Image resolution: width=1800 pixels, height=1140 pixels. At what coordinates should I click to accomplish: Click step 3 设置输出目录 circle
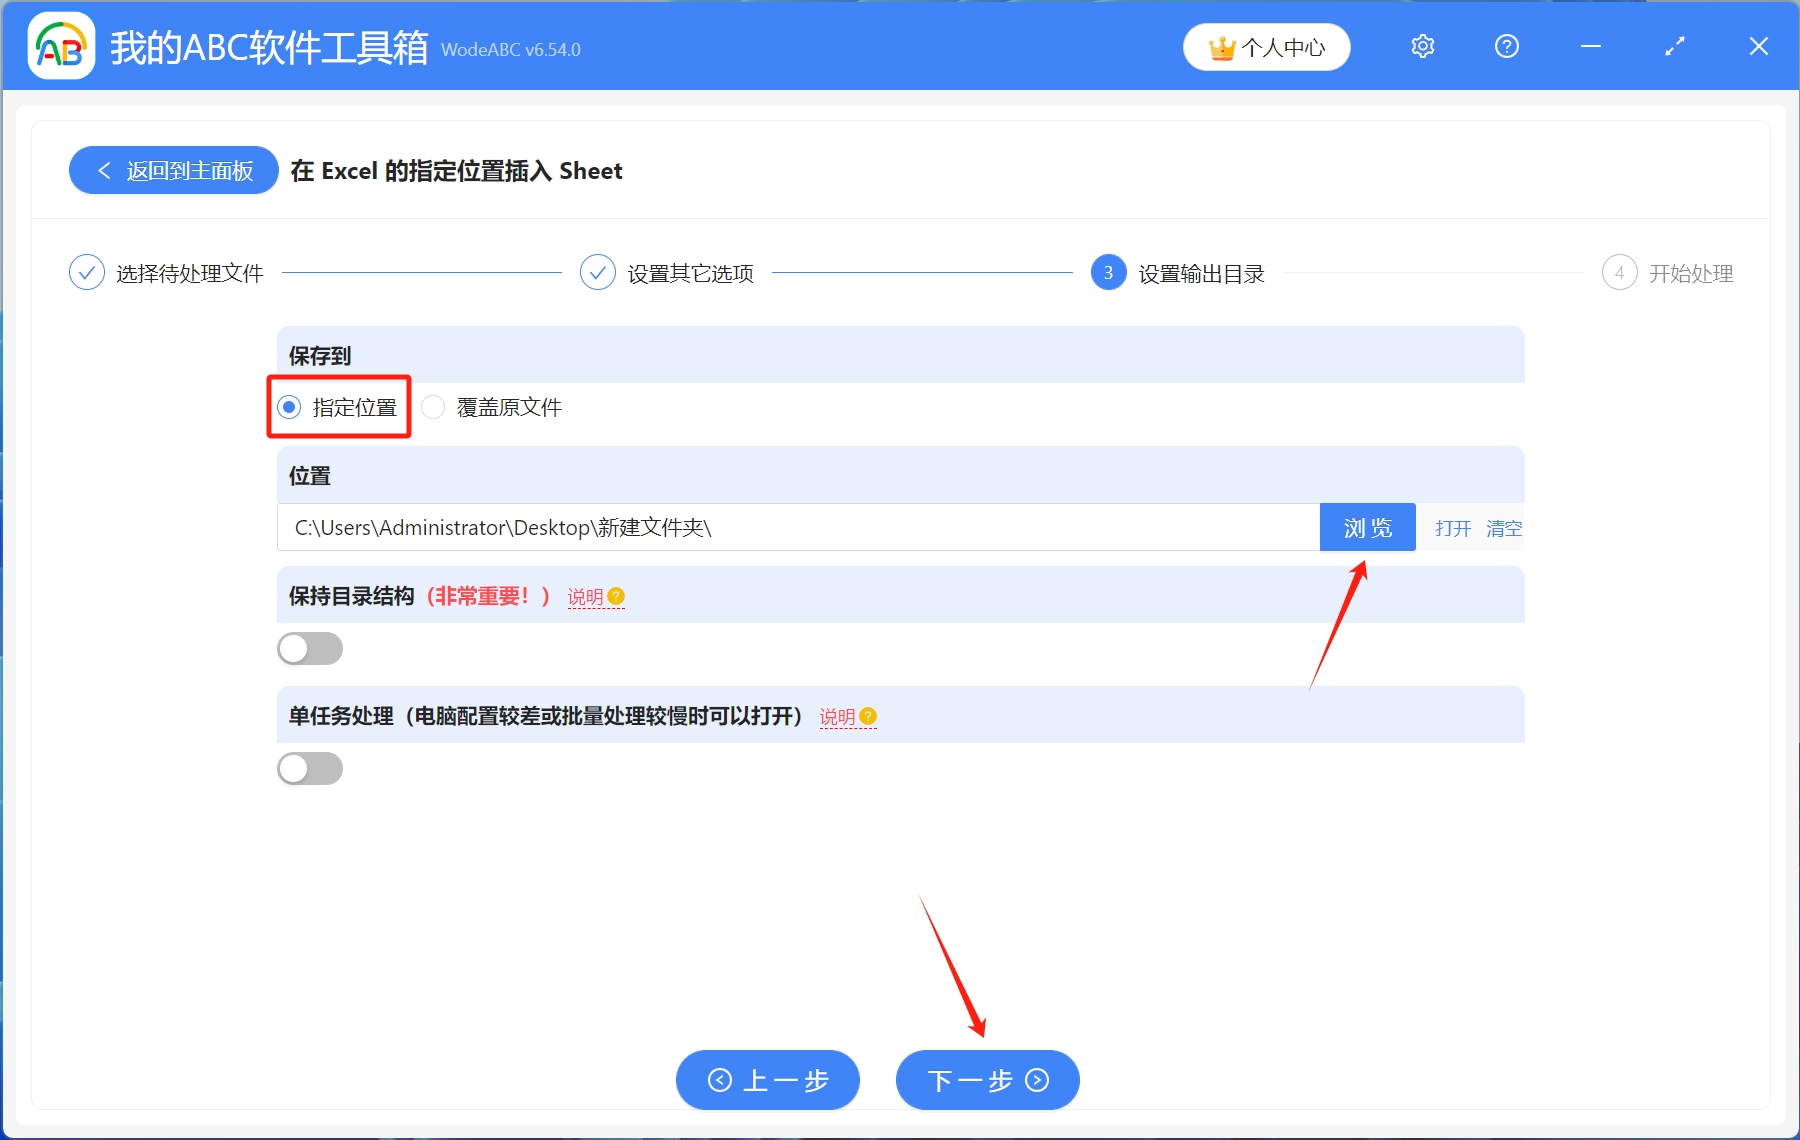click(1108, 273)
